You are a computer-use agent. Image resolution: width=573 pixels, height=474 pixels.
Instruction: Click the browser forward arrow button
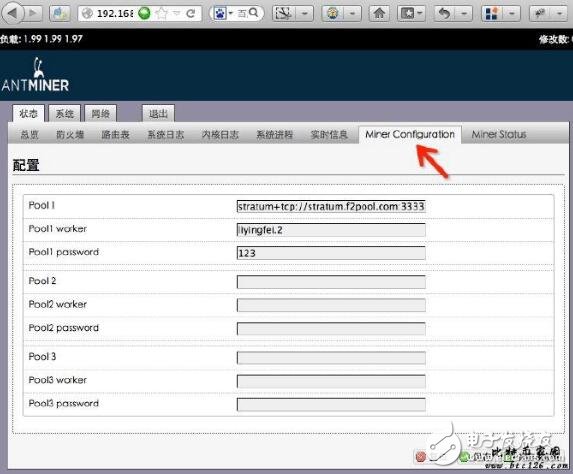point(33,14)
